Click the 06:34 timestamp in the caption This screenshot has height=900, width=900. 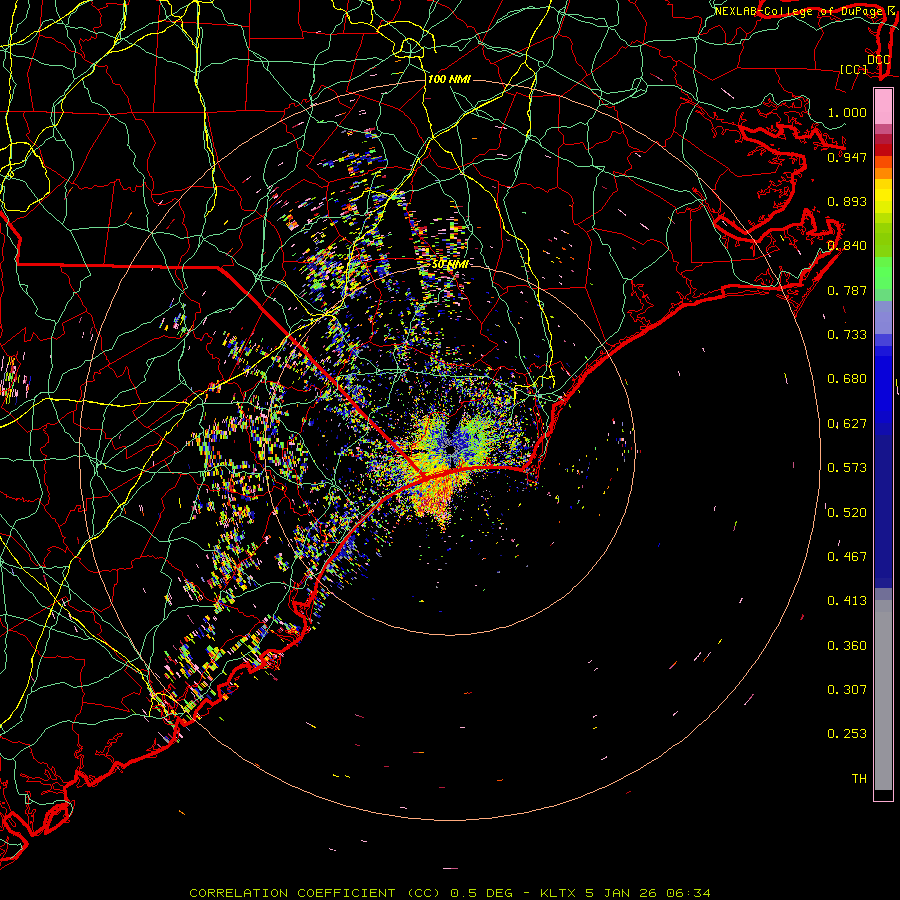688,893
